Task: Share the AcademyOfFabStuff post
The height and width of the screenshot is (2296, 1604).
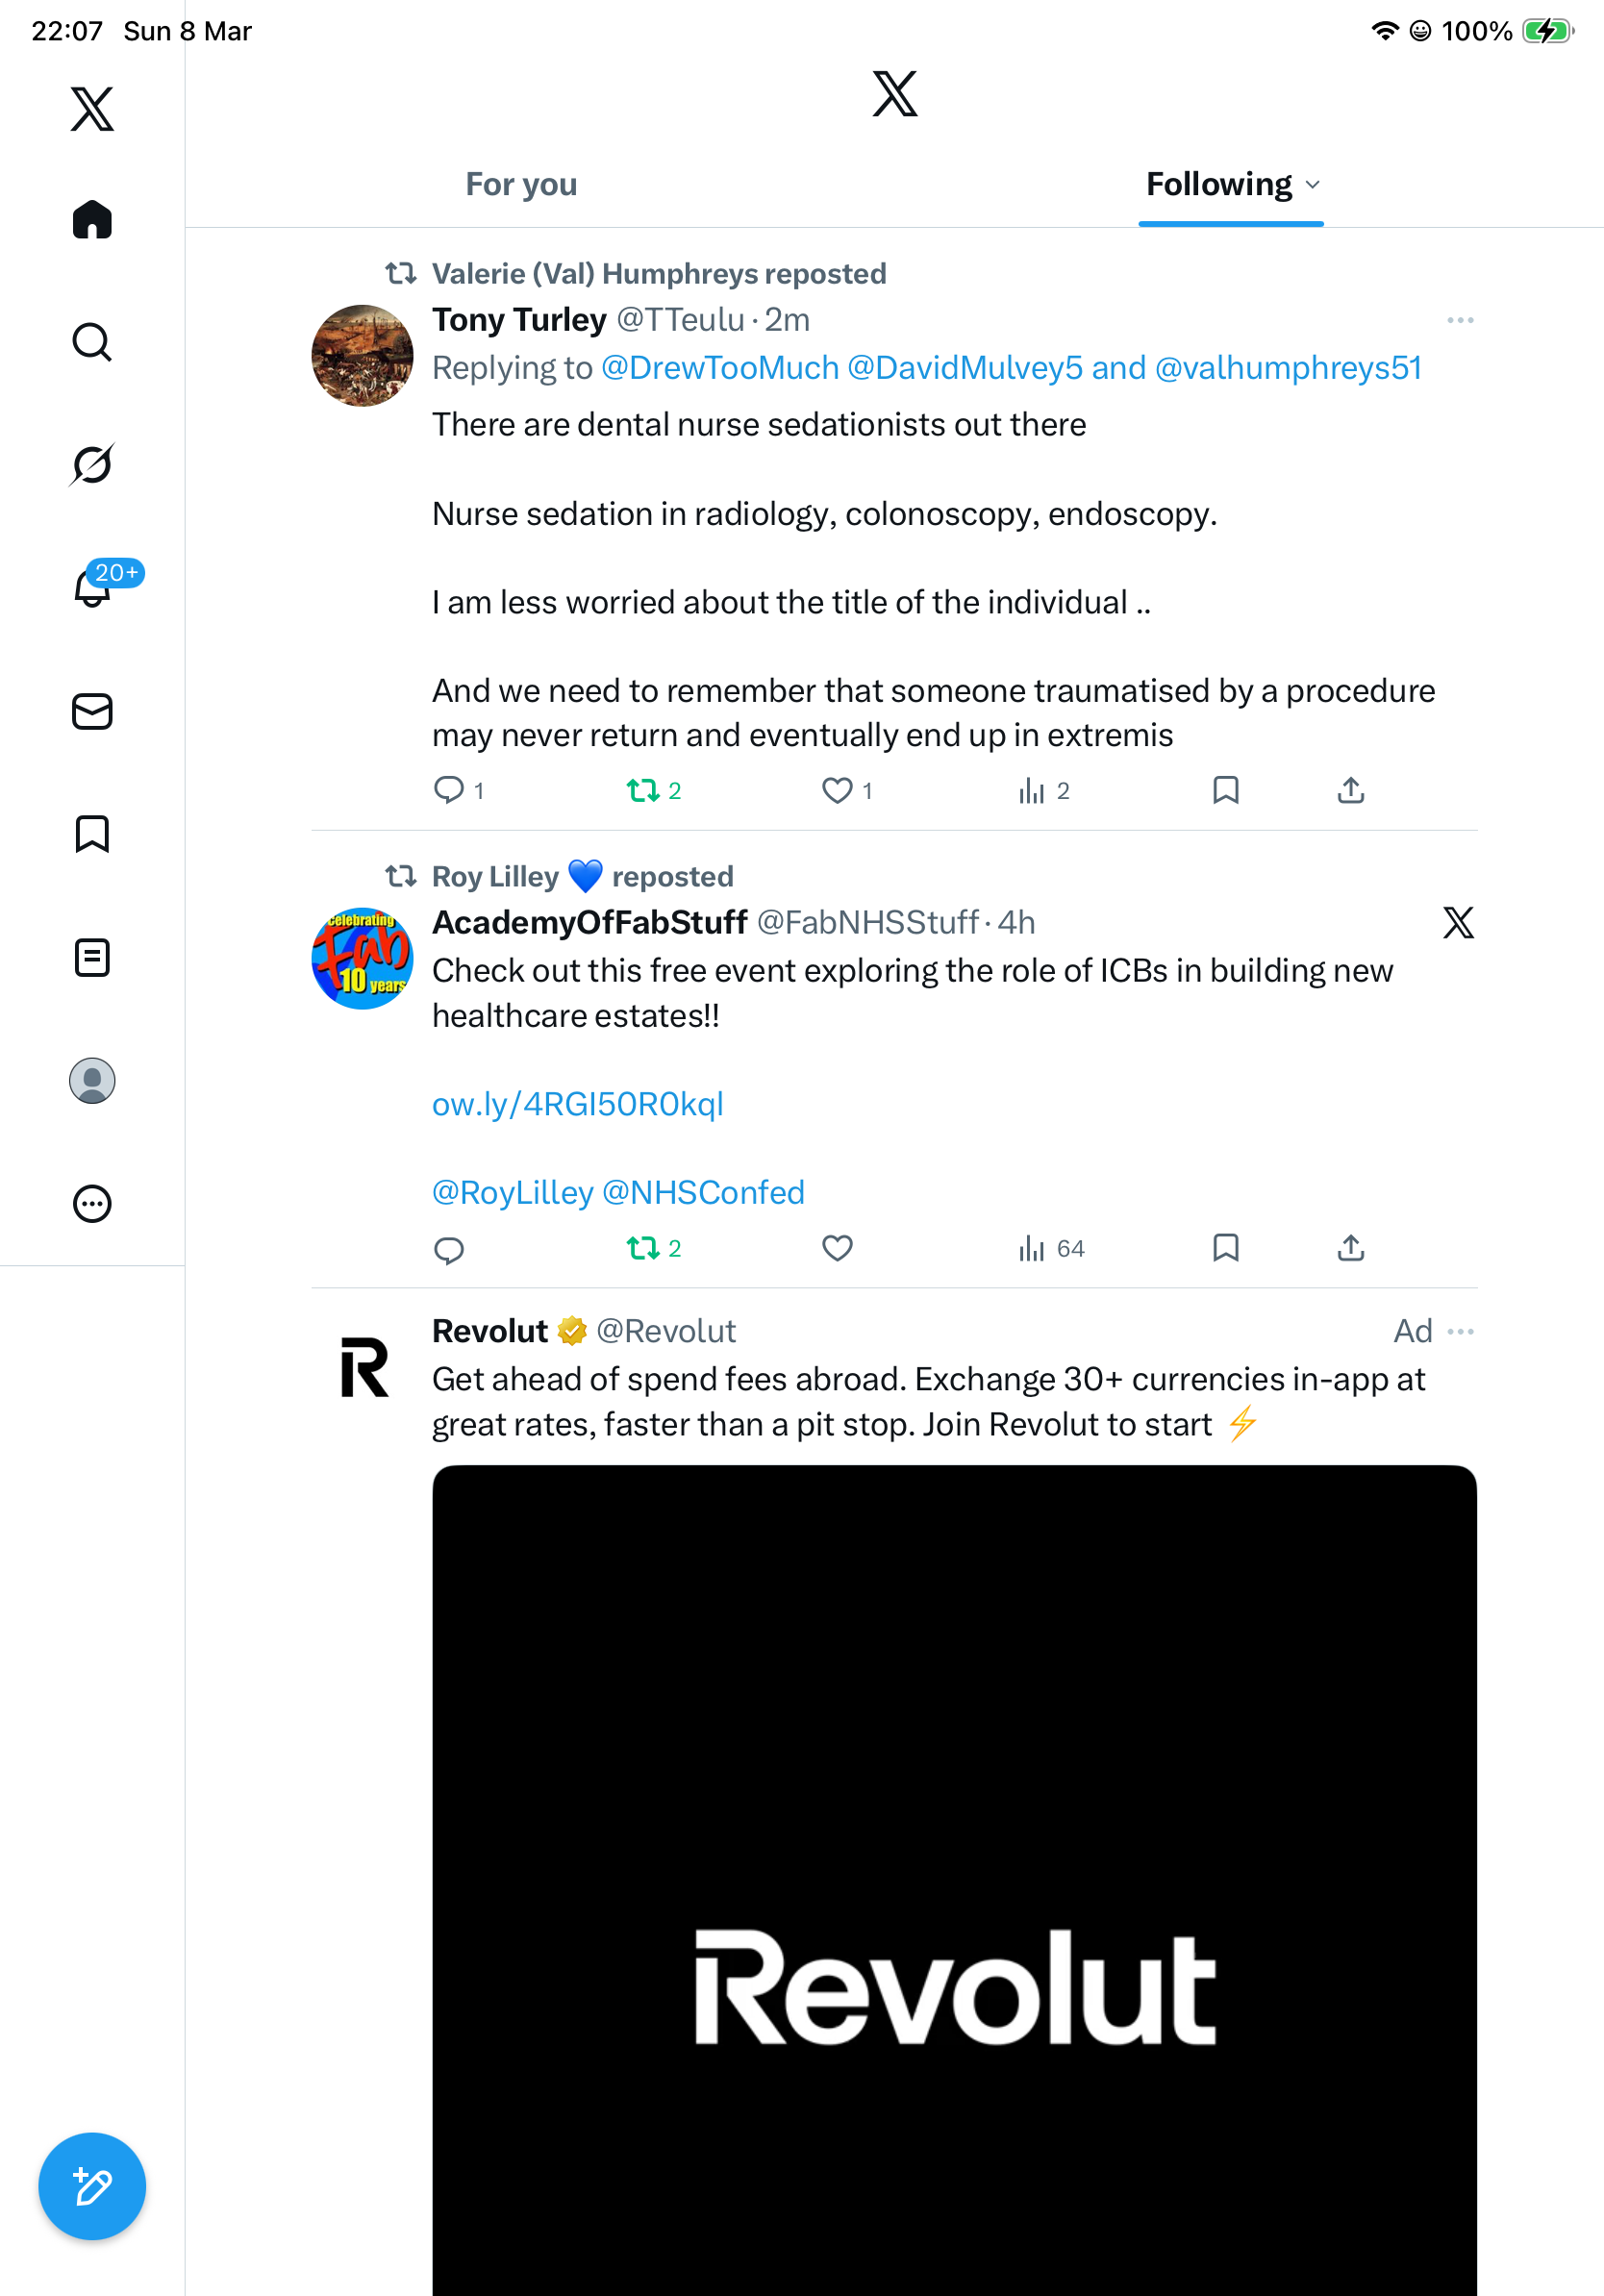Action: (1351, 1248)
